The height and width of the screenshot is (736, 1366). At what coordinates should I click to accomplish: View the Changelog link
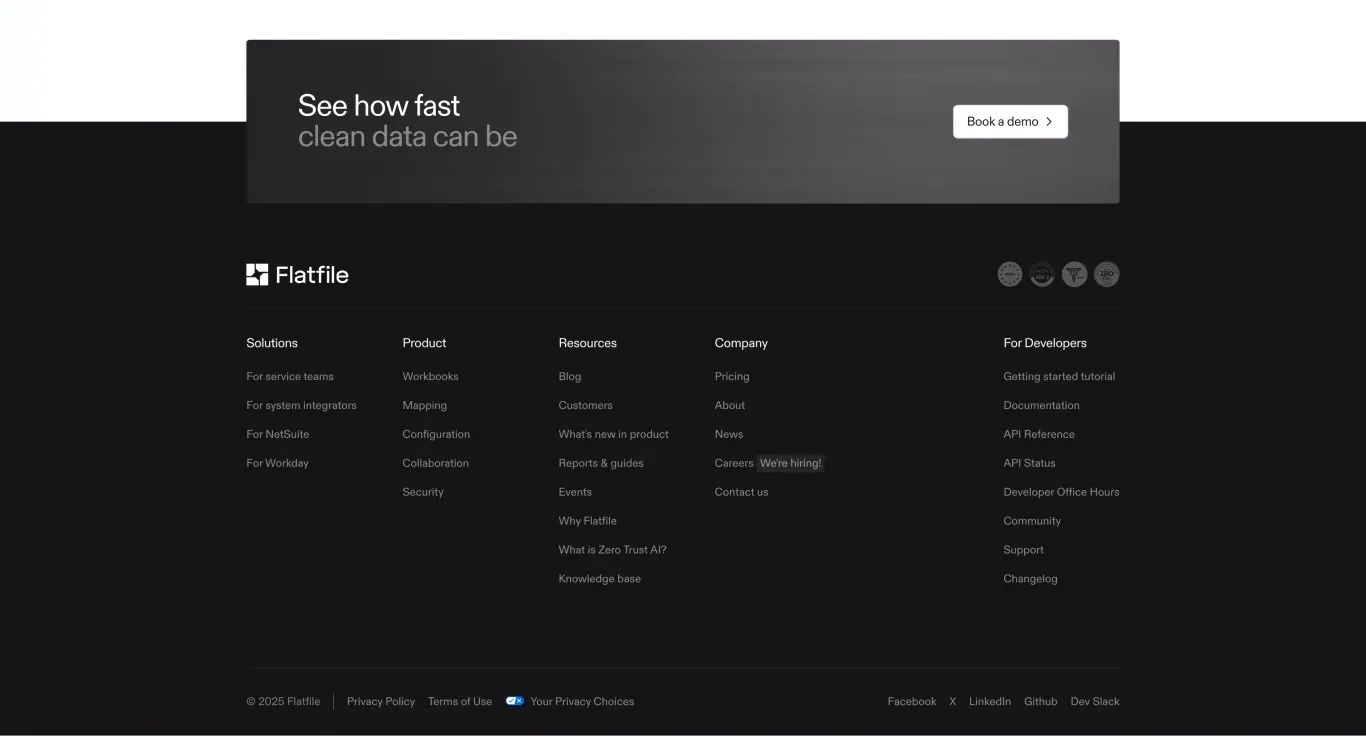1030,580
